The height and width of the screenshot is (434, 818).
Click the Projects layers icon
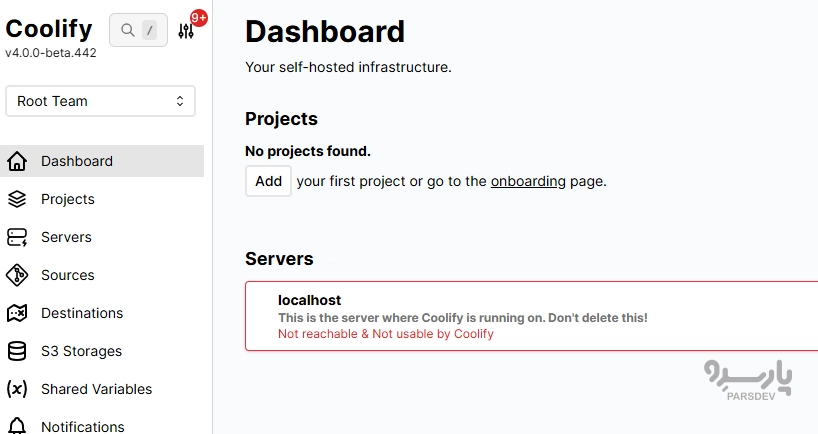17,199
